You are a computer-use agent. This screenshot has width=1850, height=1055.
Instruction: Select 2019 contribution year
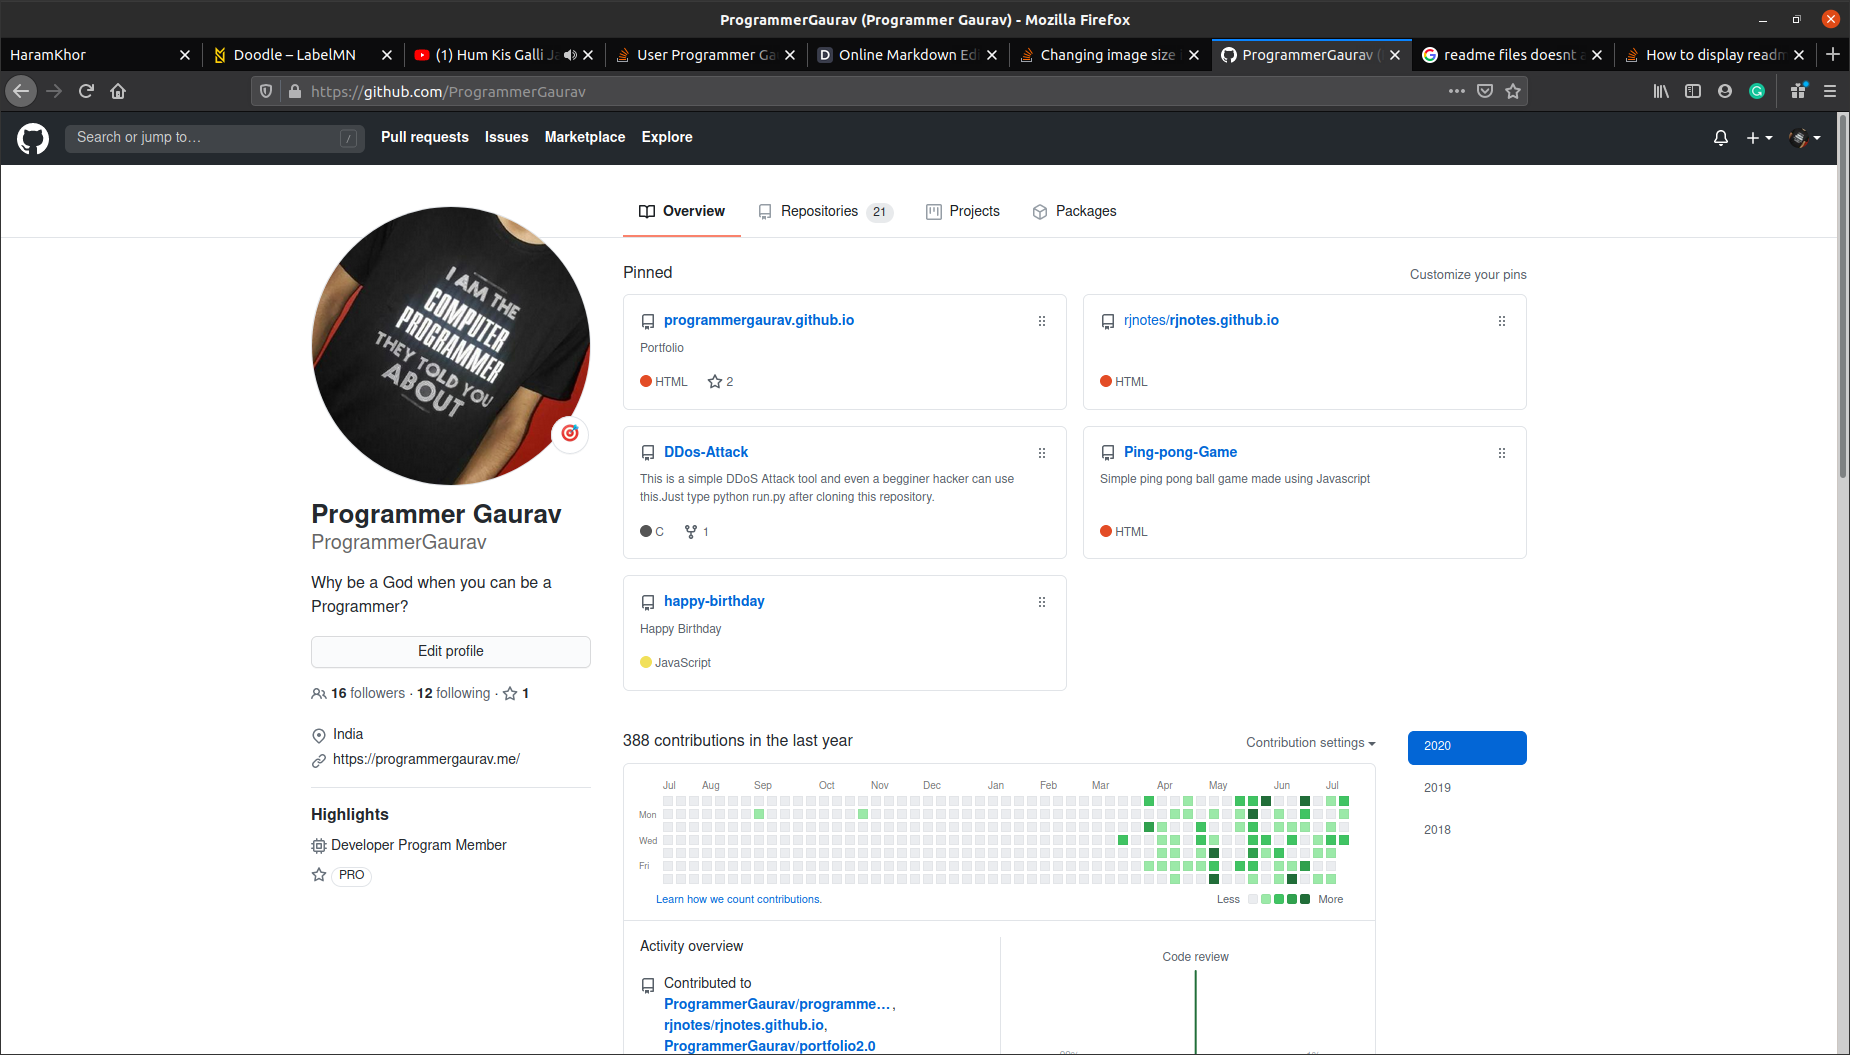pos(1467,788)
